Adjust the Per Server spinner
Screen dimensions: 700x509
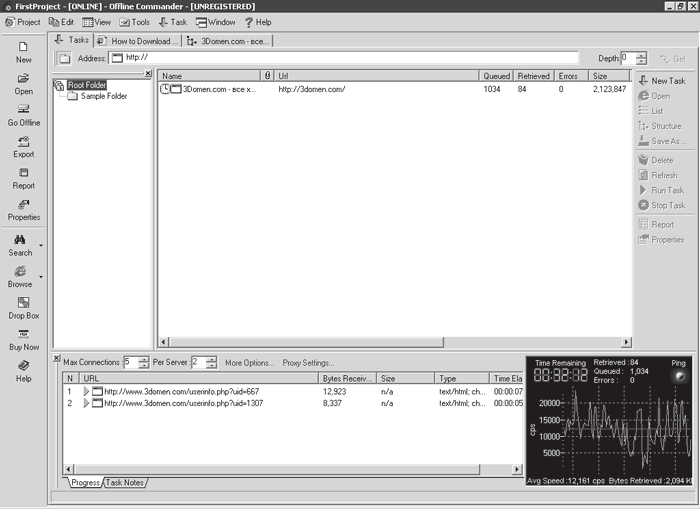(212, 362)
